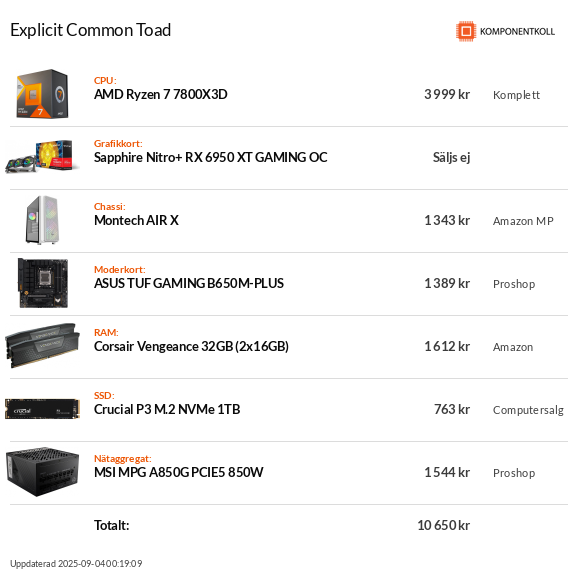Visit the Komplett store link
This screenshot has height=577, width=577.
pyautogui.click(x=516, y=95)
